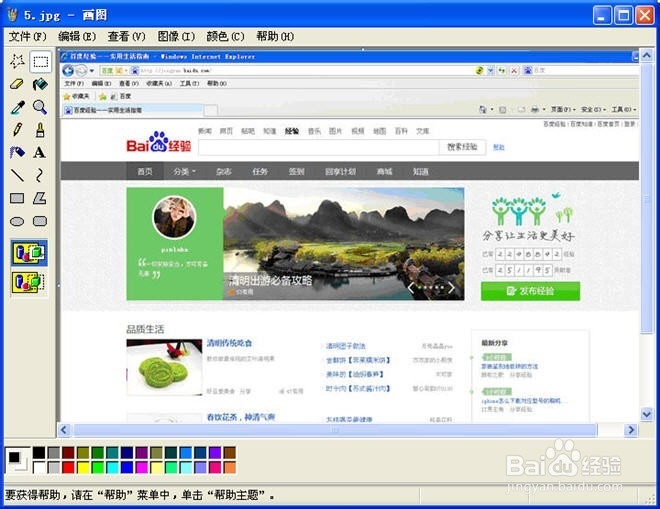The image size is (660, 509).
Task: Choose the Curve tool
Action: click(40, 175)
